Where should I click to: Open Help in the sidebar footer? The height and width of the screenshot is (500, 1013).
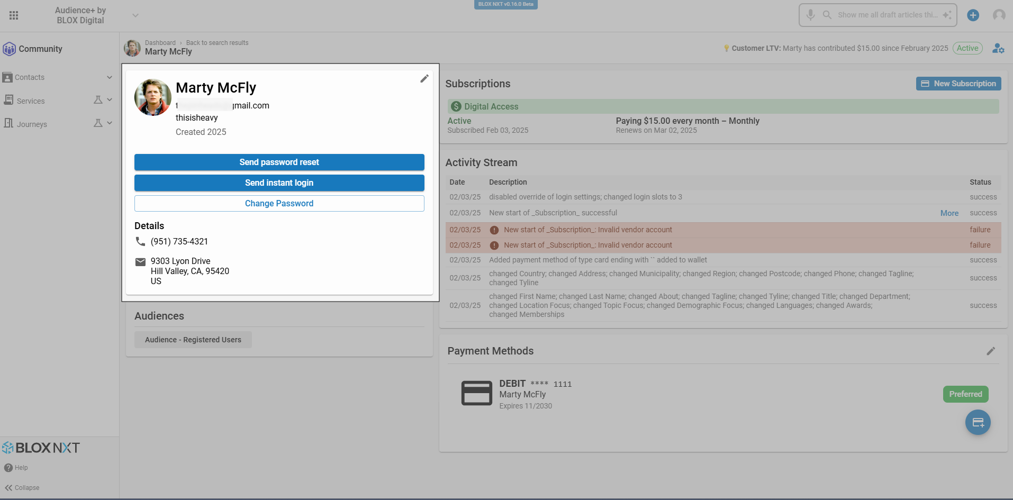(x=16, y=468)
